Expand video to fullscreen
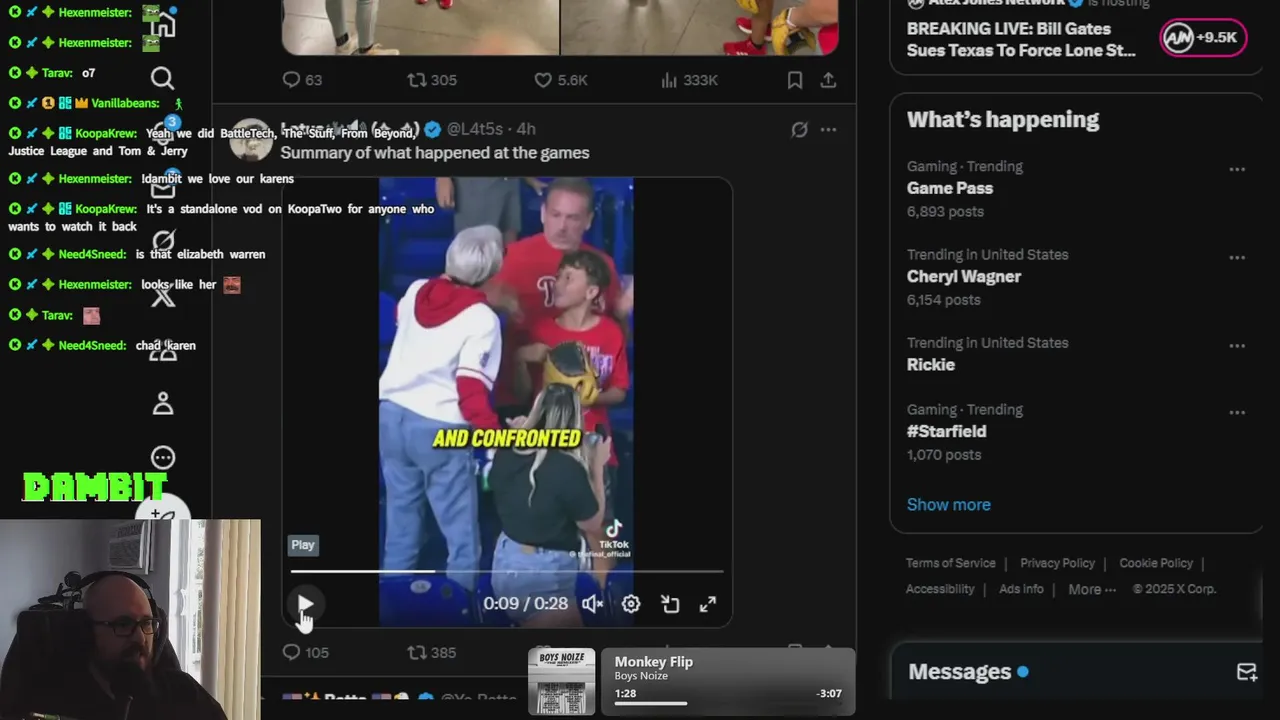 tap(708, 604)
